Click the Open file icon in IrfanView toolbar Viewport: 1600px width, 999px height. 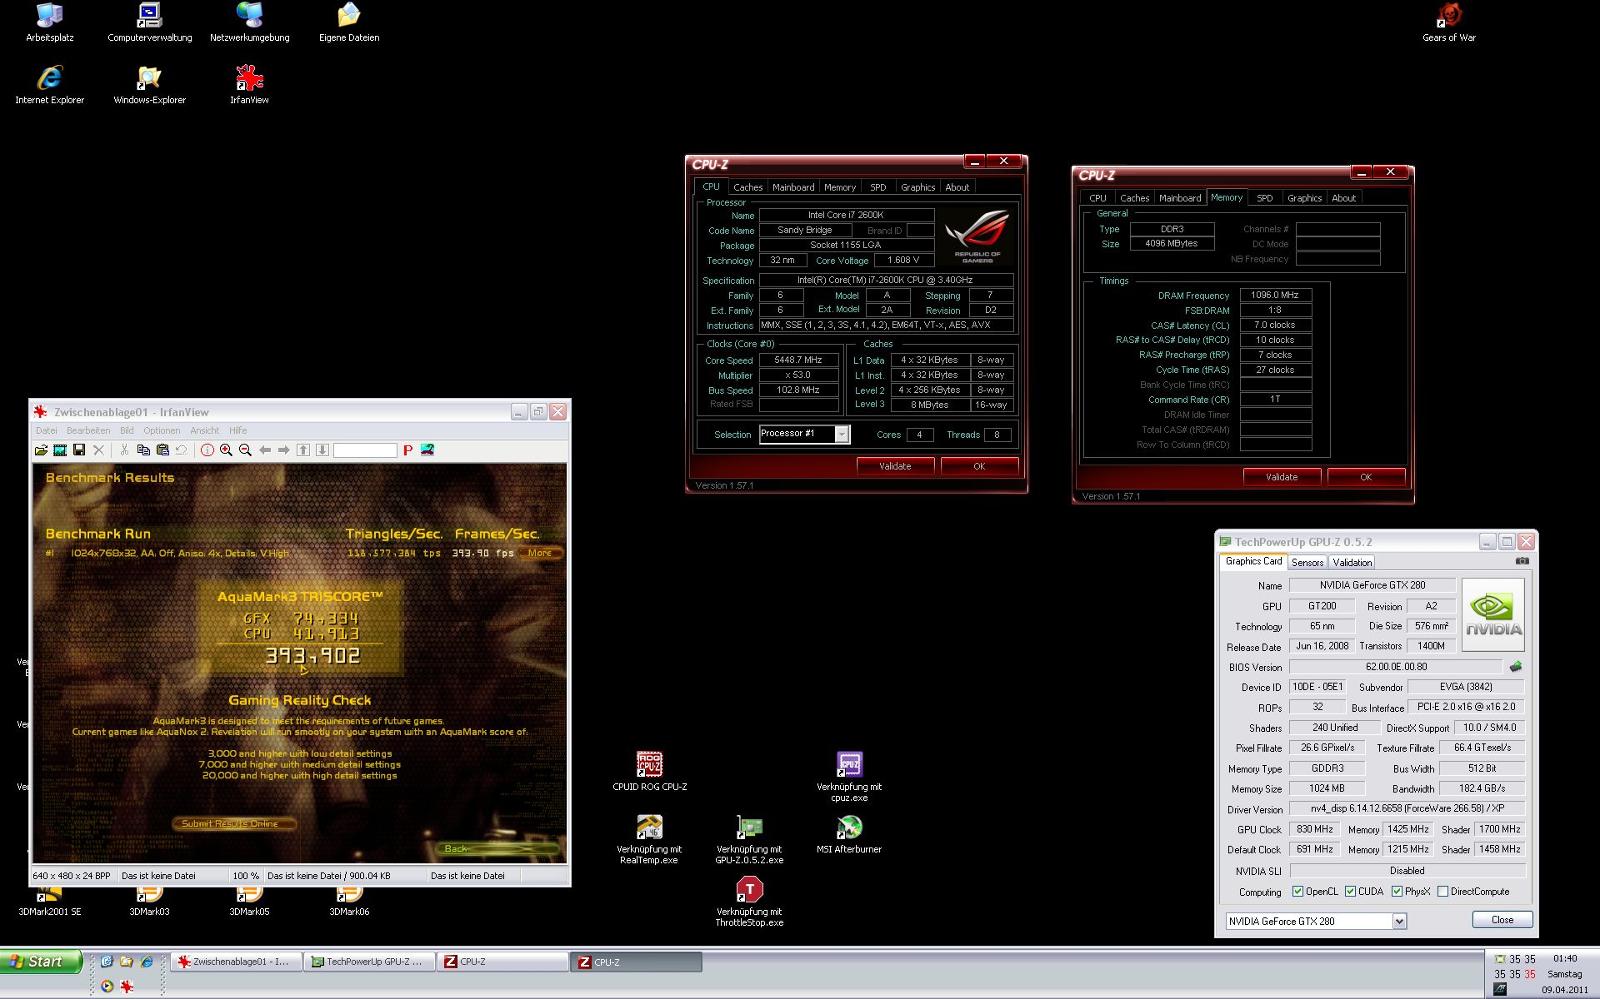41,450
